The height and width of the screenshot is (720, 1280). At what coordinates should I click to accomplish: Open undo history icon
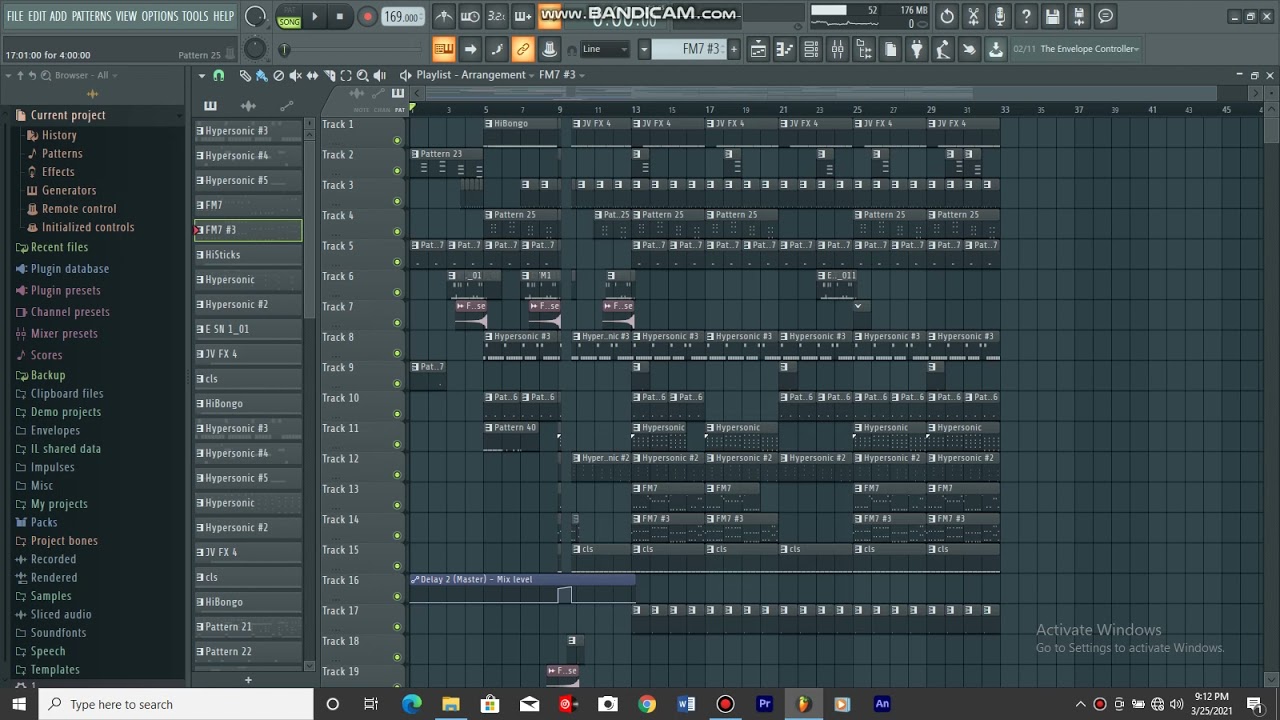947,16
